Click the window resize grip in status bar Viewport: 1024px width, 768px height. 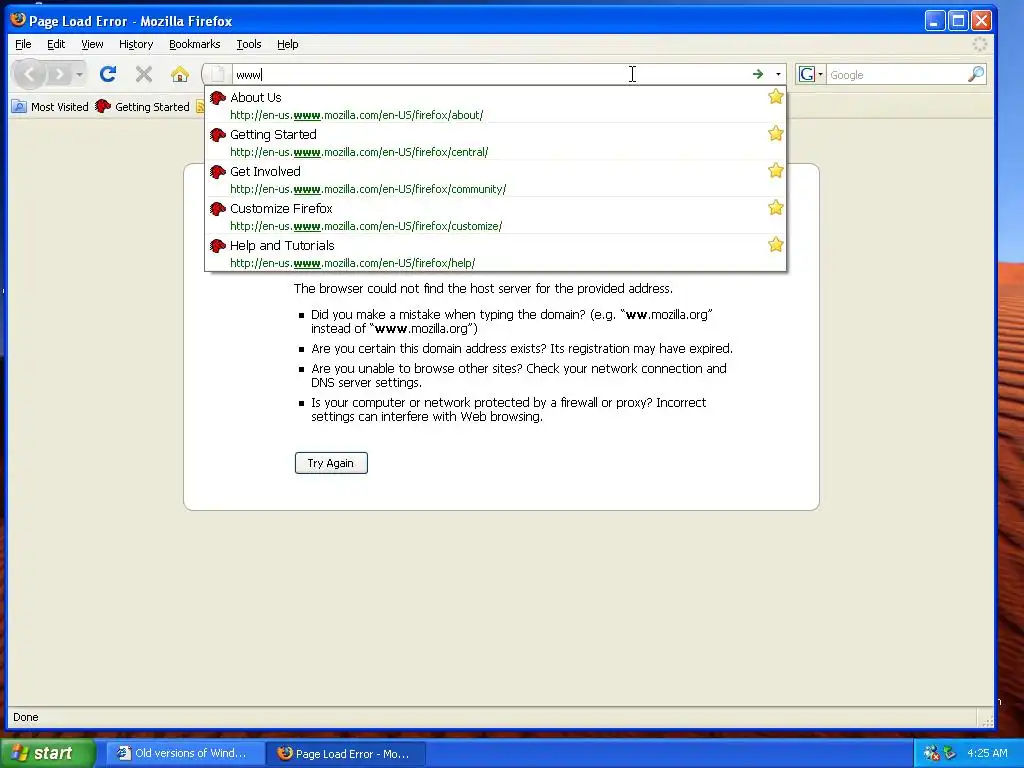coord(987,720)
